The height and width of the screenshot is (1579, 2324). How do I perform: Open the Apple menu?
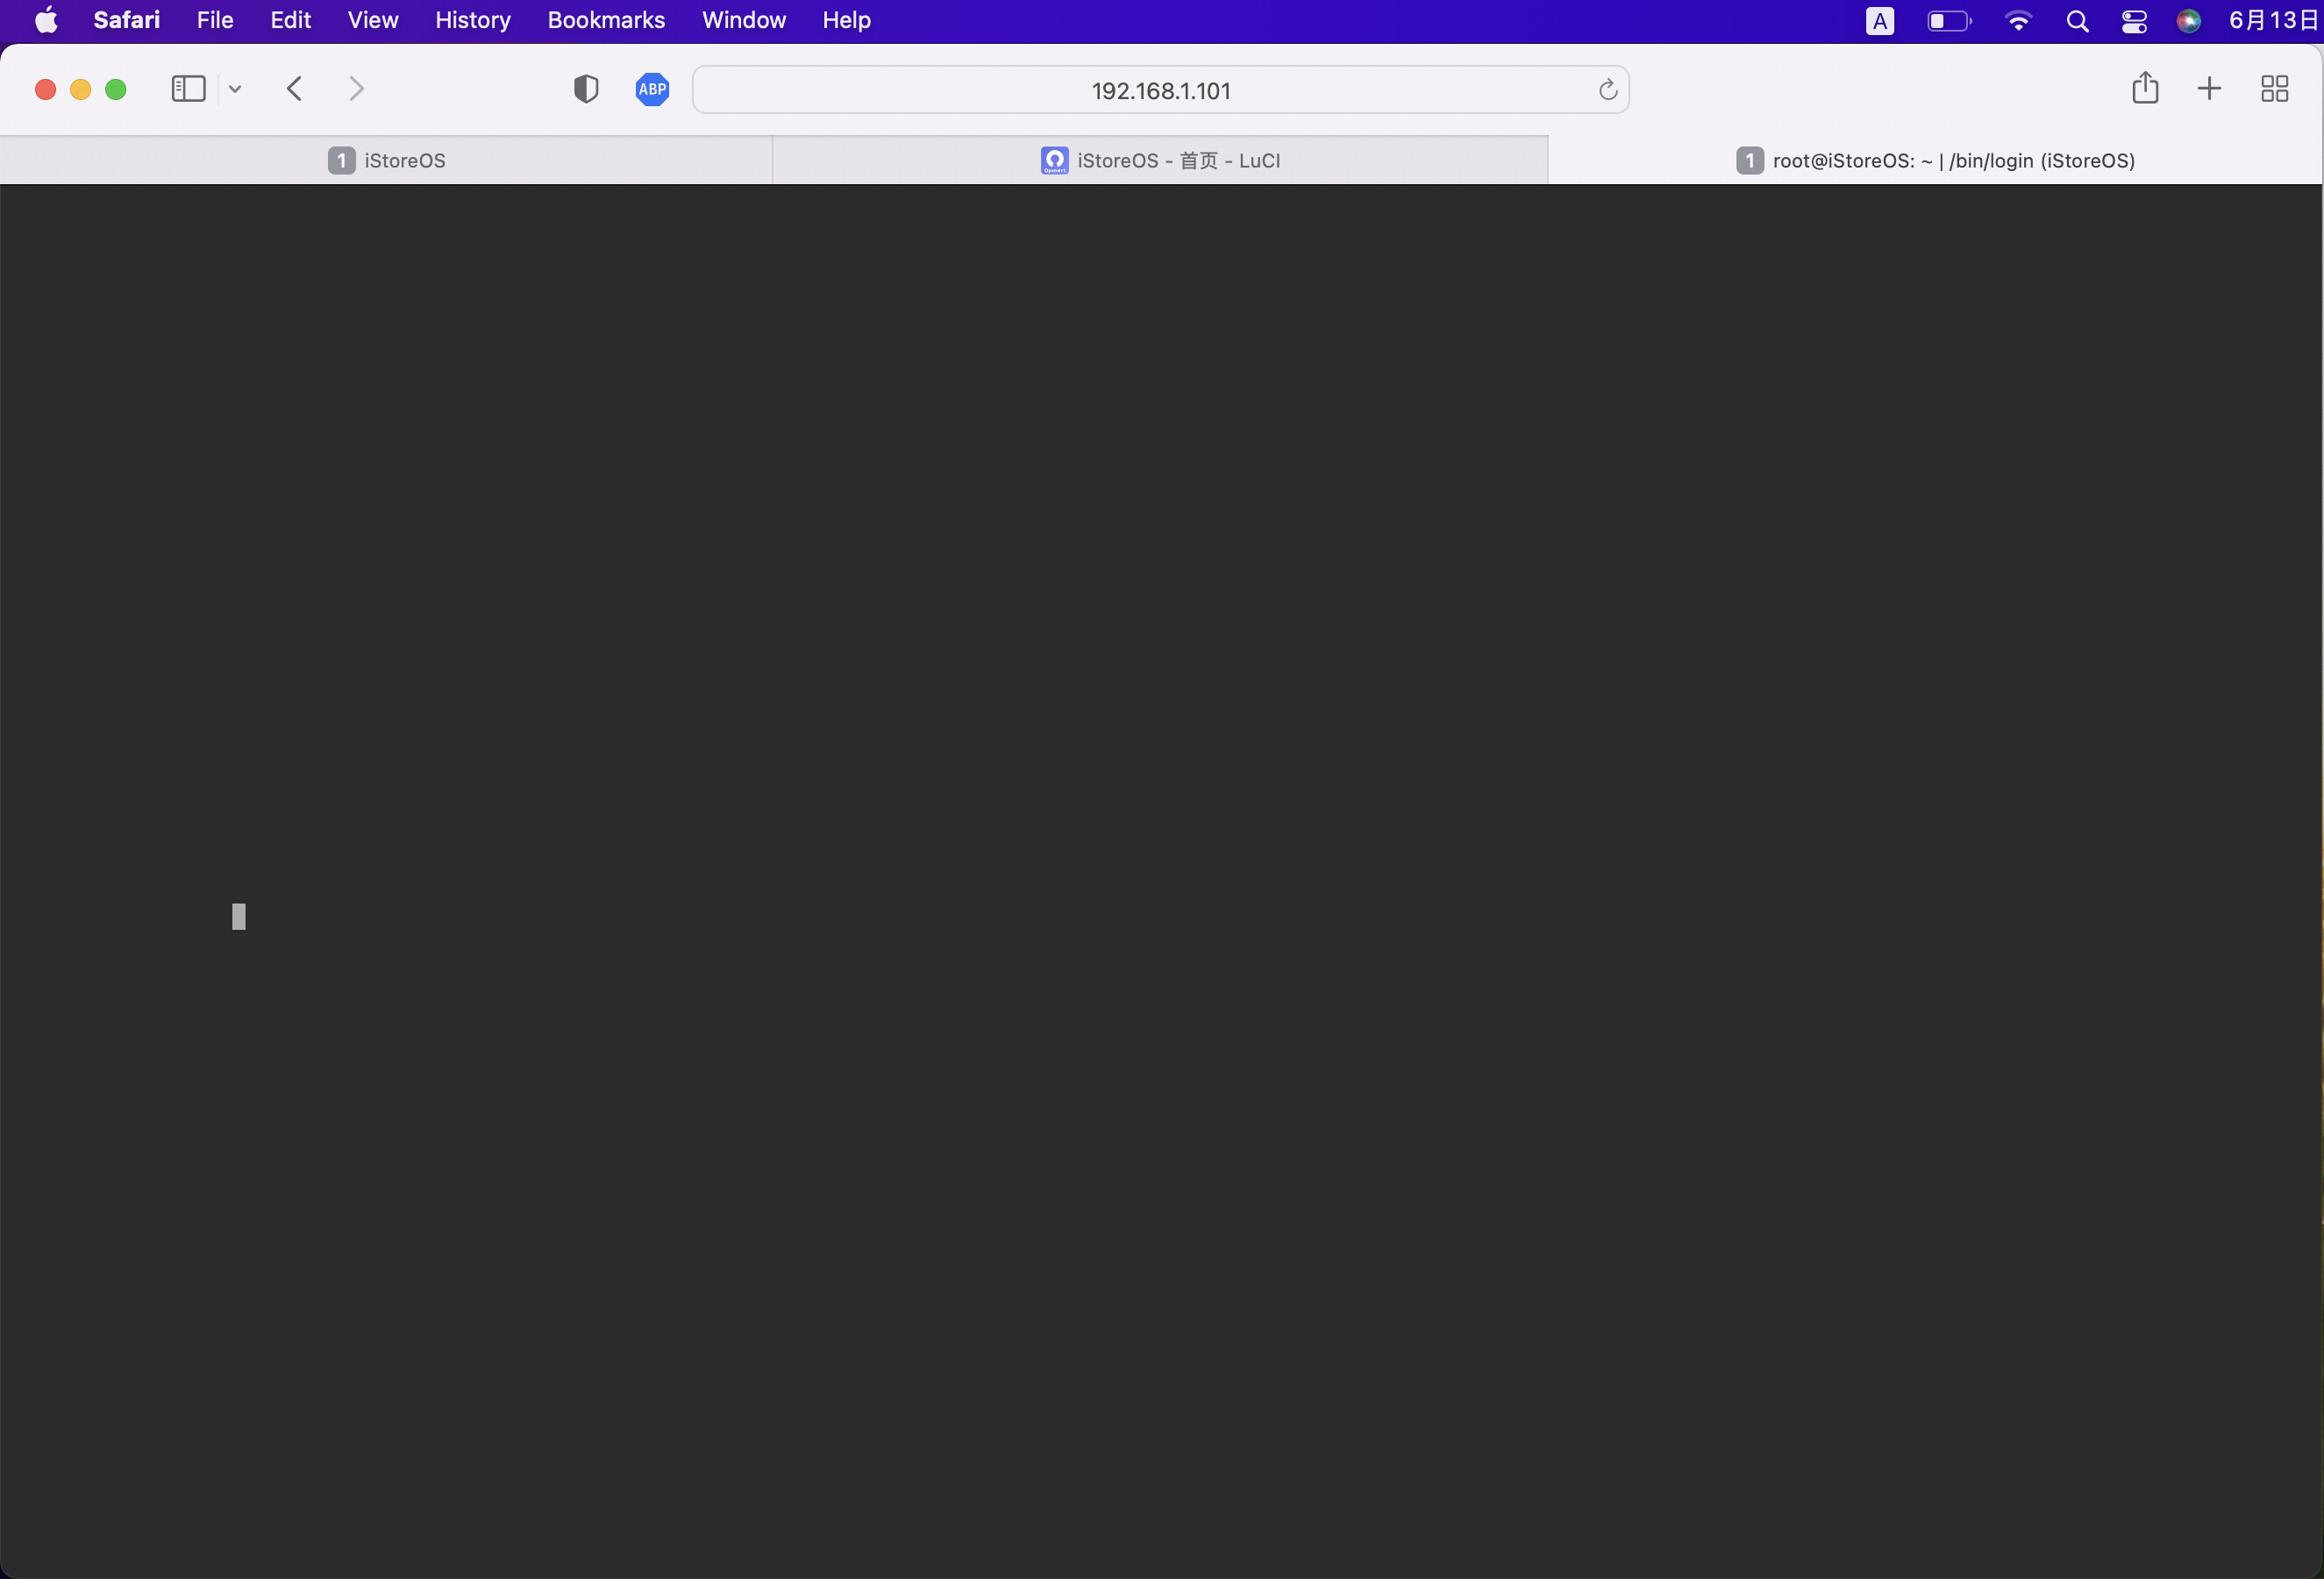point(46,20)
